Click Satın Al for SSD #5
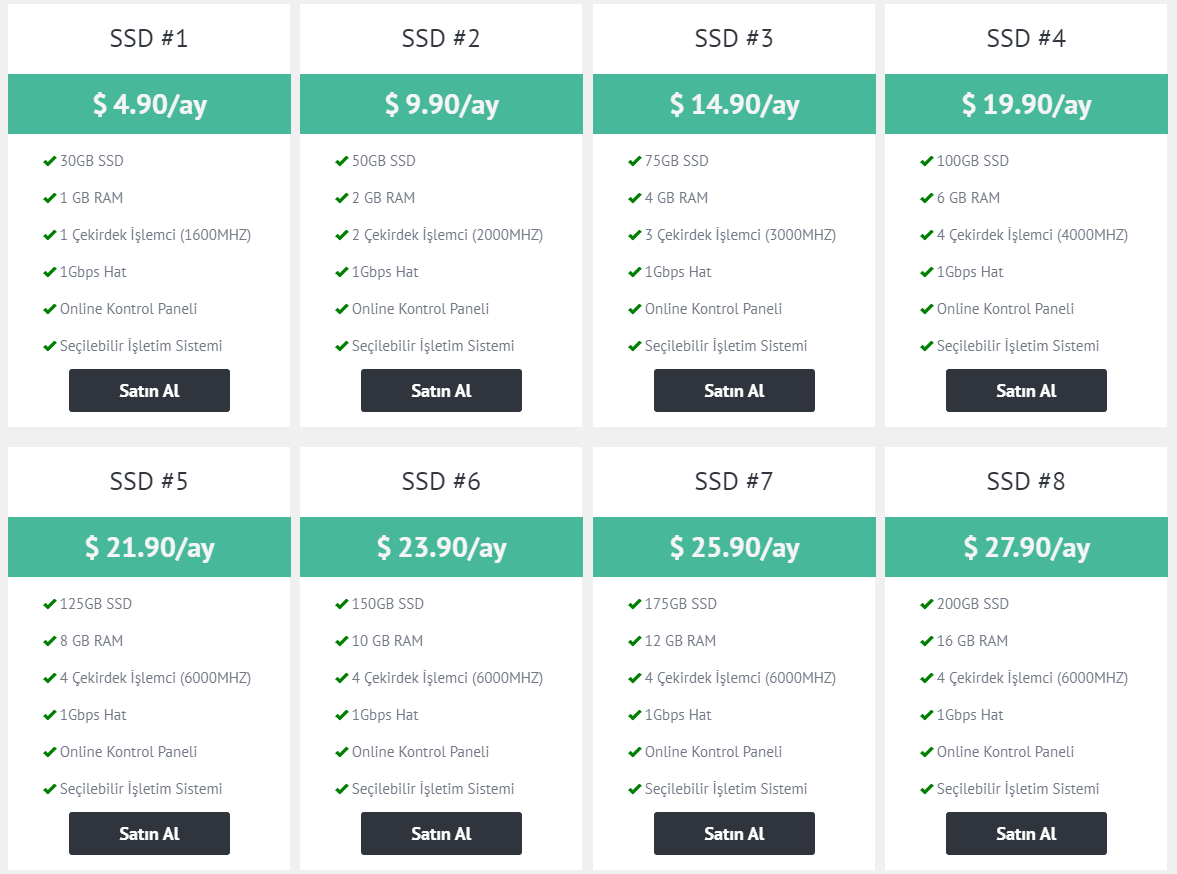Viewport: 1177px width, 874px height. (149, 833)
